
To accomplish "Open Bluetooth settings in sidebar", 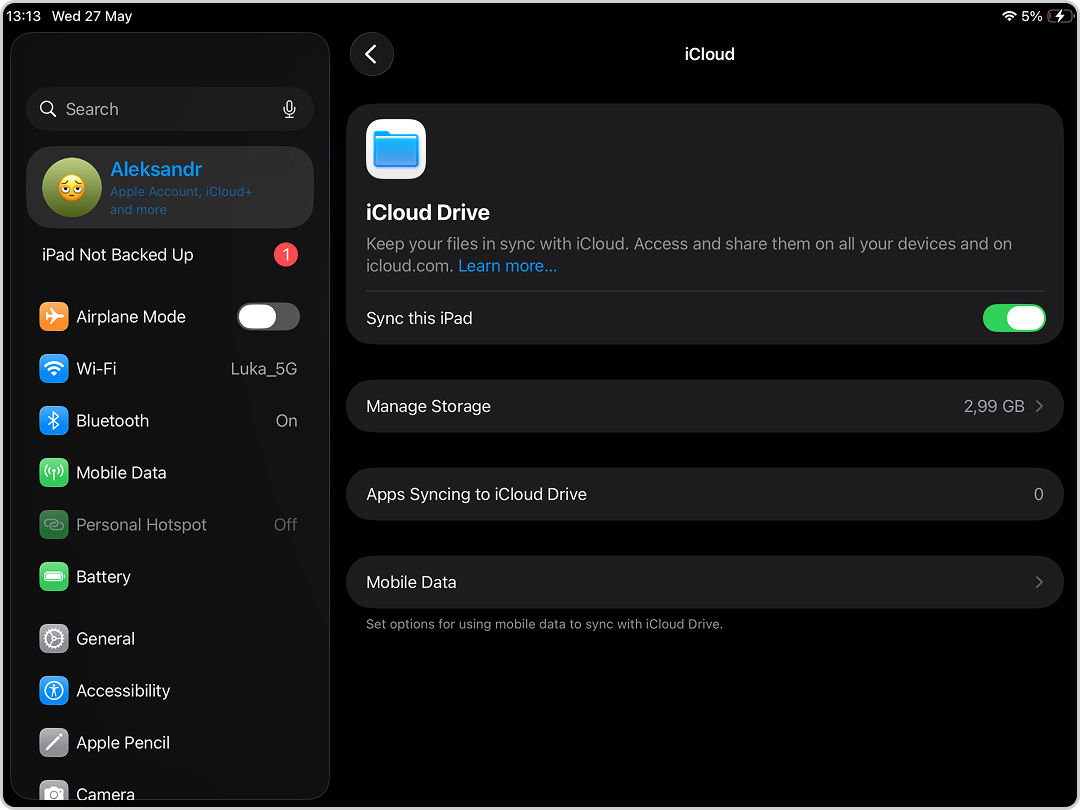I will point(169,421).
